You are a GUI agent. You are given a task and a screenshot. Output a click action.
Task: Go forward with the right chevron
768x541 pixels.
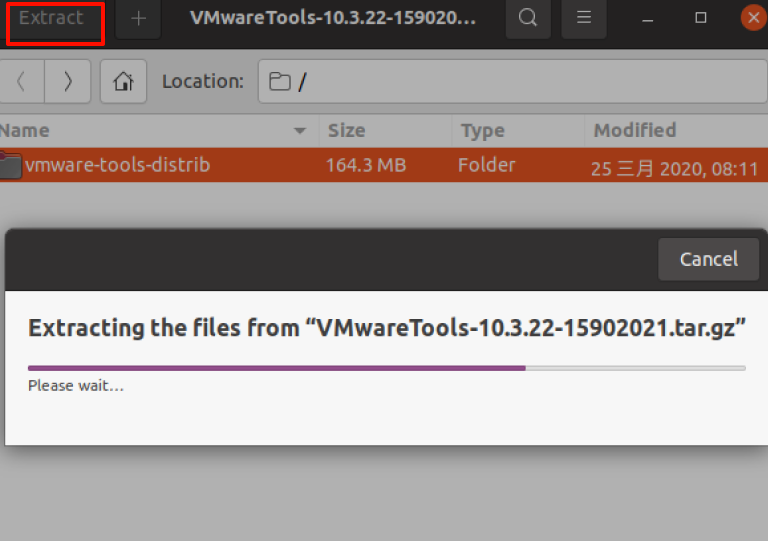point(68,82)
